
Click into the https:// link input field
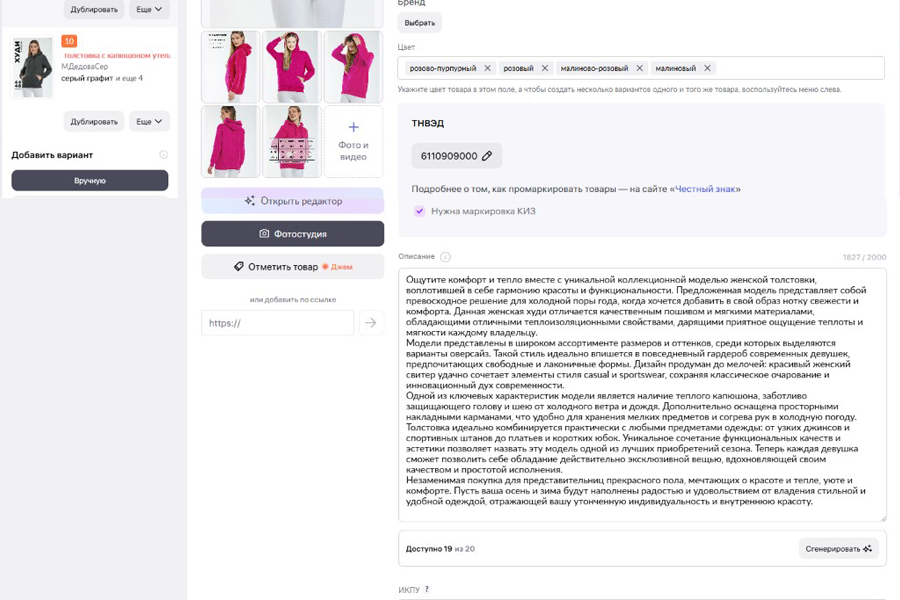[278, 323]
